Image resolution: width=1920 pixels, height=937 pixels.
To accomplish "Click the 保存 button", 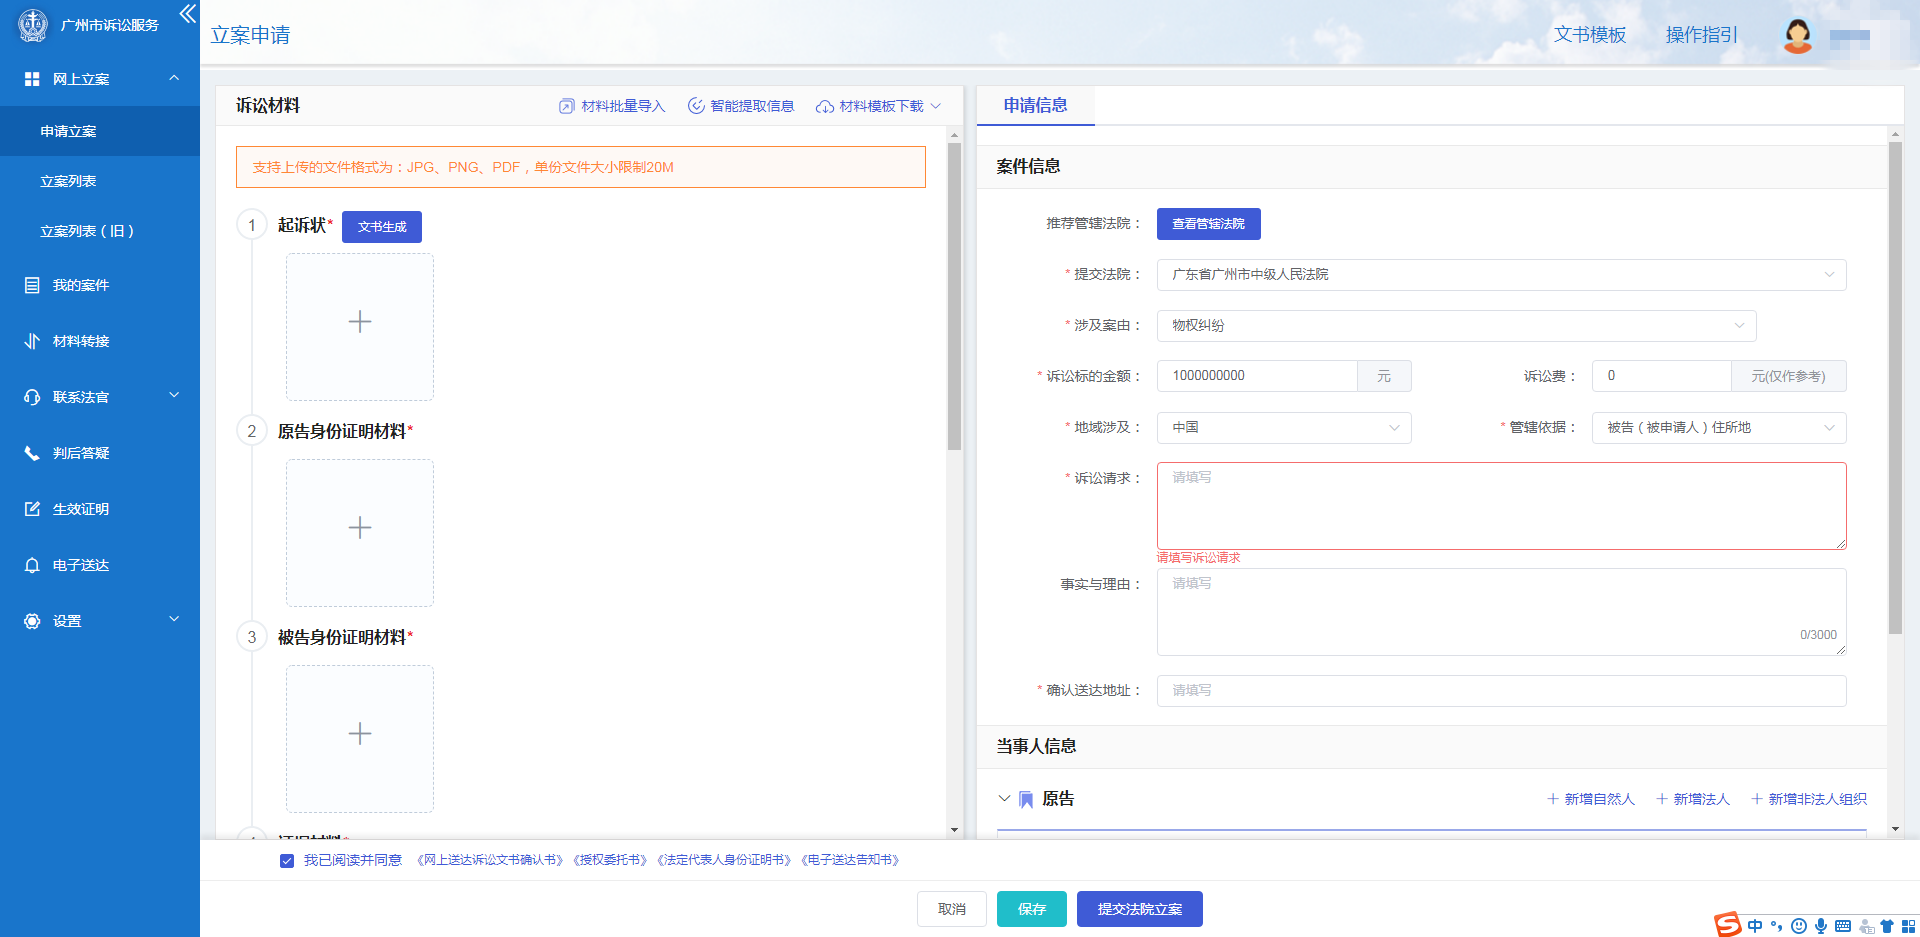I will point(1032,909).
